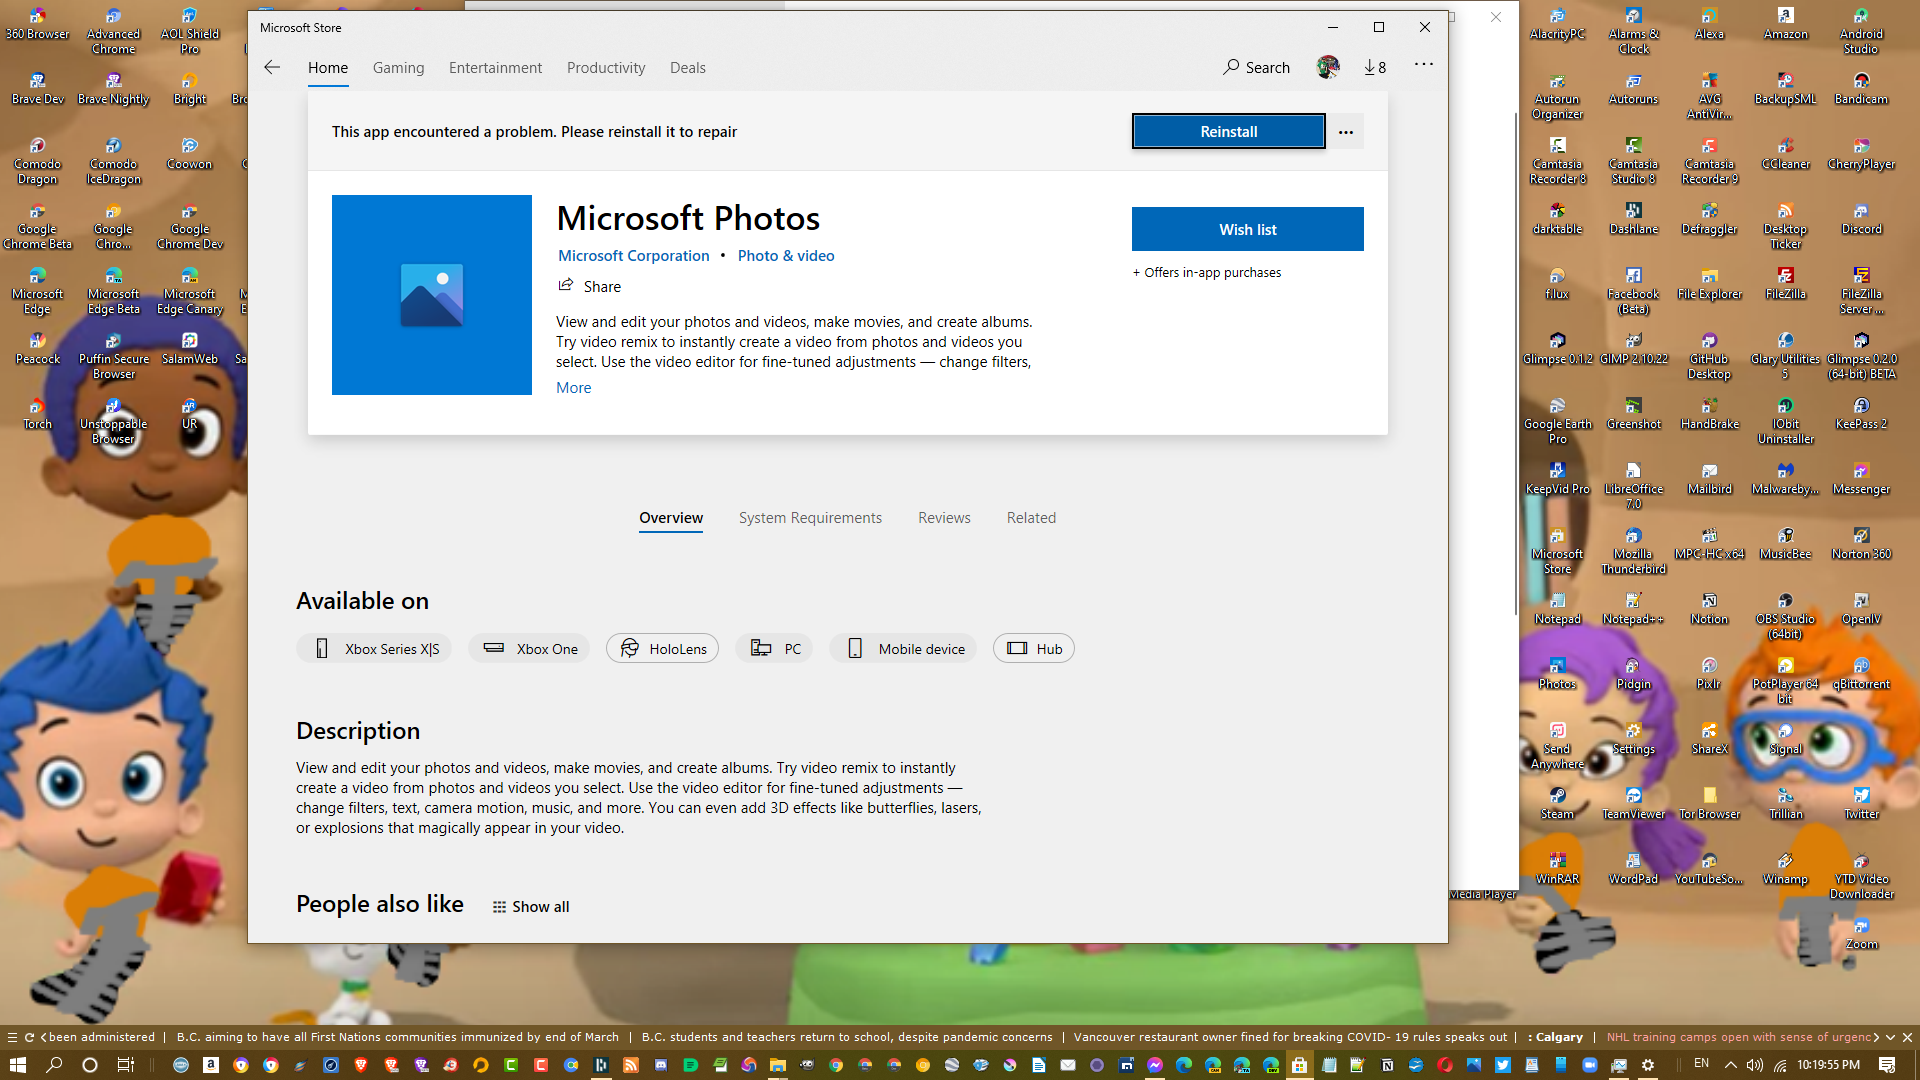This screenshot has width=1920, height=1080.
Task: Click the taskbar clock 10:19:55 PM
Action: point(1828,1065)
